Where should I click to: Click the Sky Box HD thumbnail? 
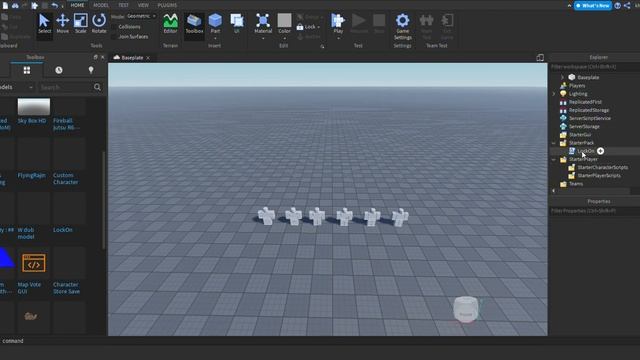34,107
